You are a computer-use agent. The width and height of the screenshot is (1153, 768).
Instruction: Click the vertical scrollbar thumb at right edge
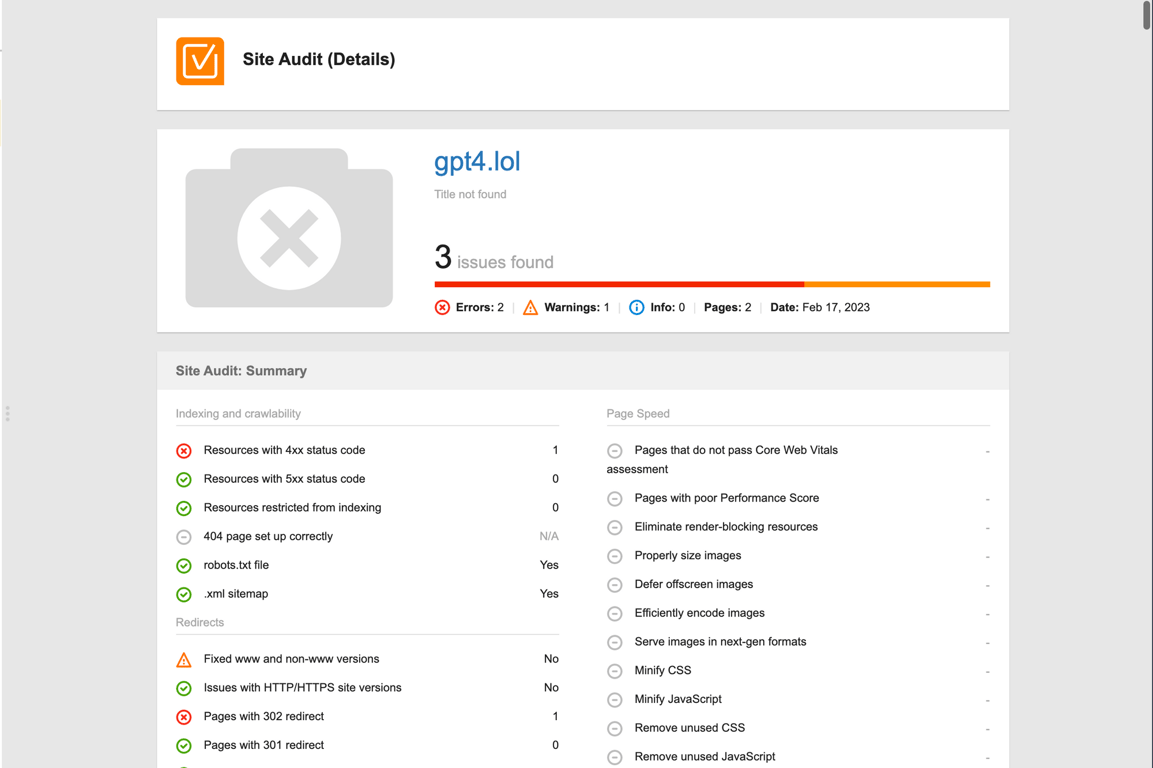[x=1147, y=15]
